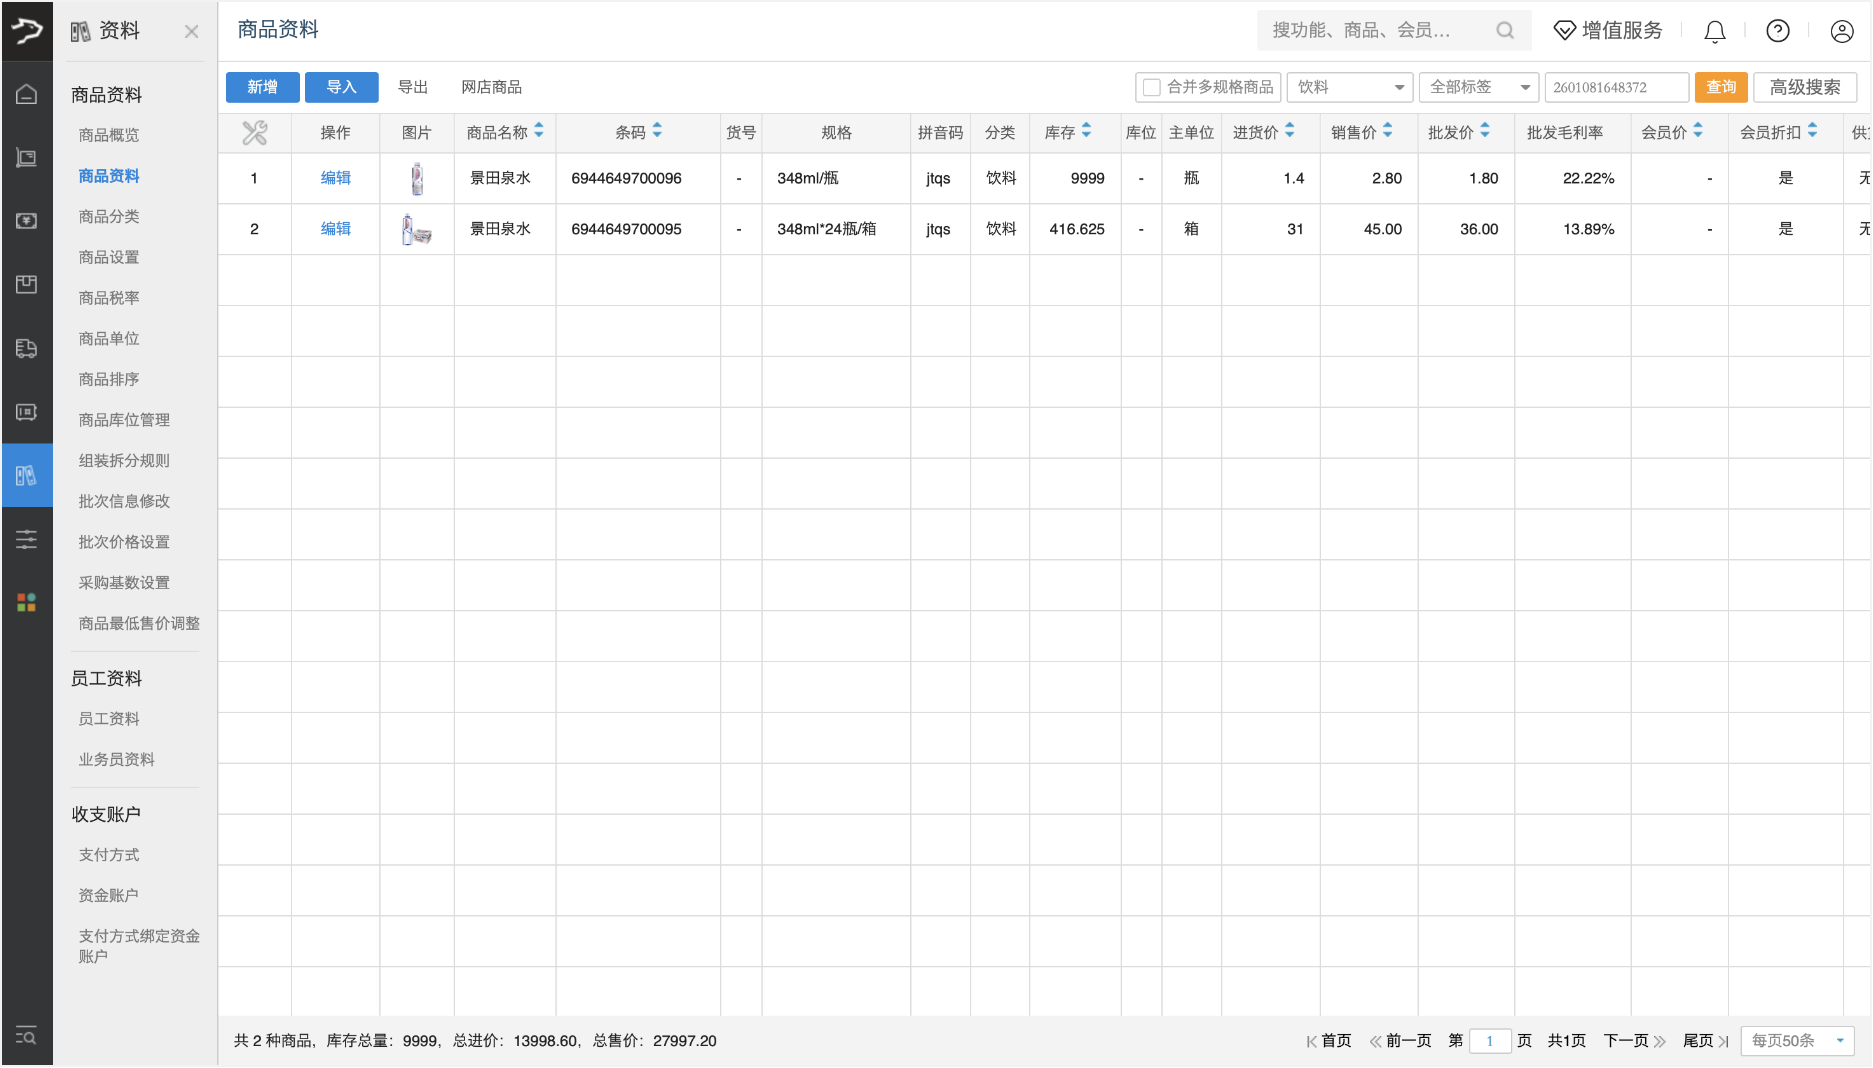Open the user account profile icon
The height and width of the screenshot is (1068, 1873).
pyautogui.click(x=1841, y=32)
